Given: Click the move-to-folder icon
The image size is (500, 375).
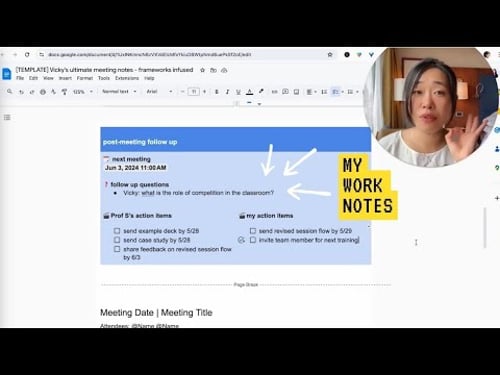Looking at the screenshot, I should point(213,70).
